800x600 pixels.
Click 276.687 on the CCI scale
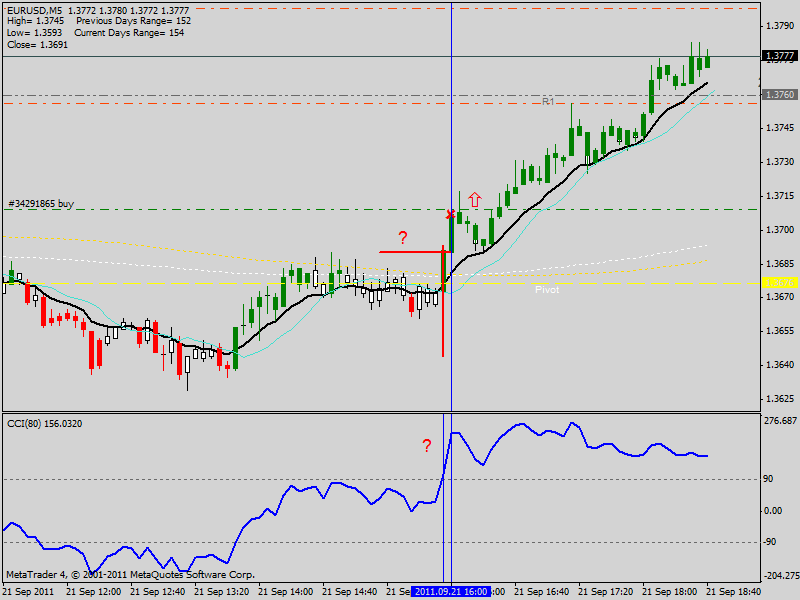point(781,420)
